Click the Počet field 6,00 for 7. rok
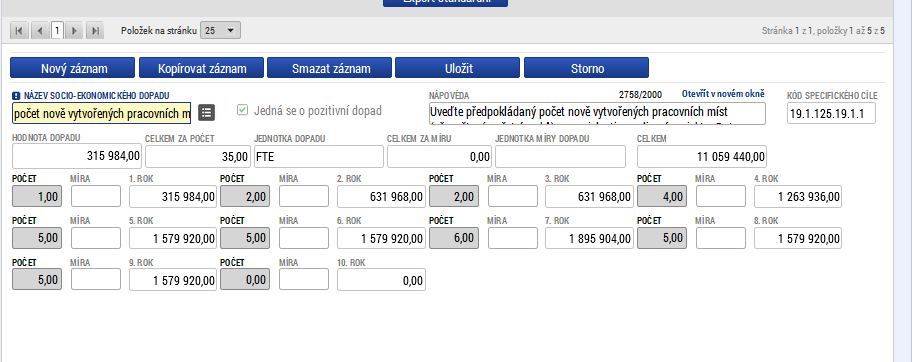The width and height of the screenshot is (912, 362). pos(454,237)
